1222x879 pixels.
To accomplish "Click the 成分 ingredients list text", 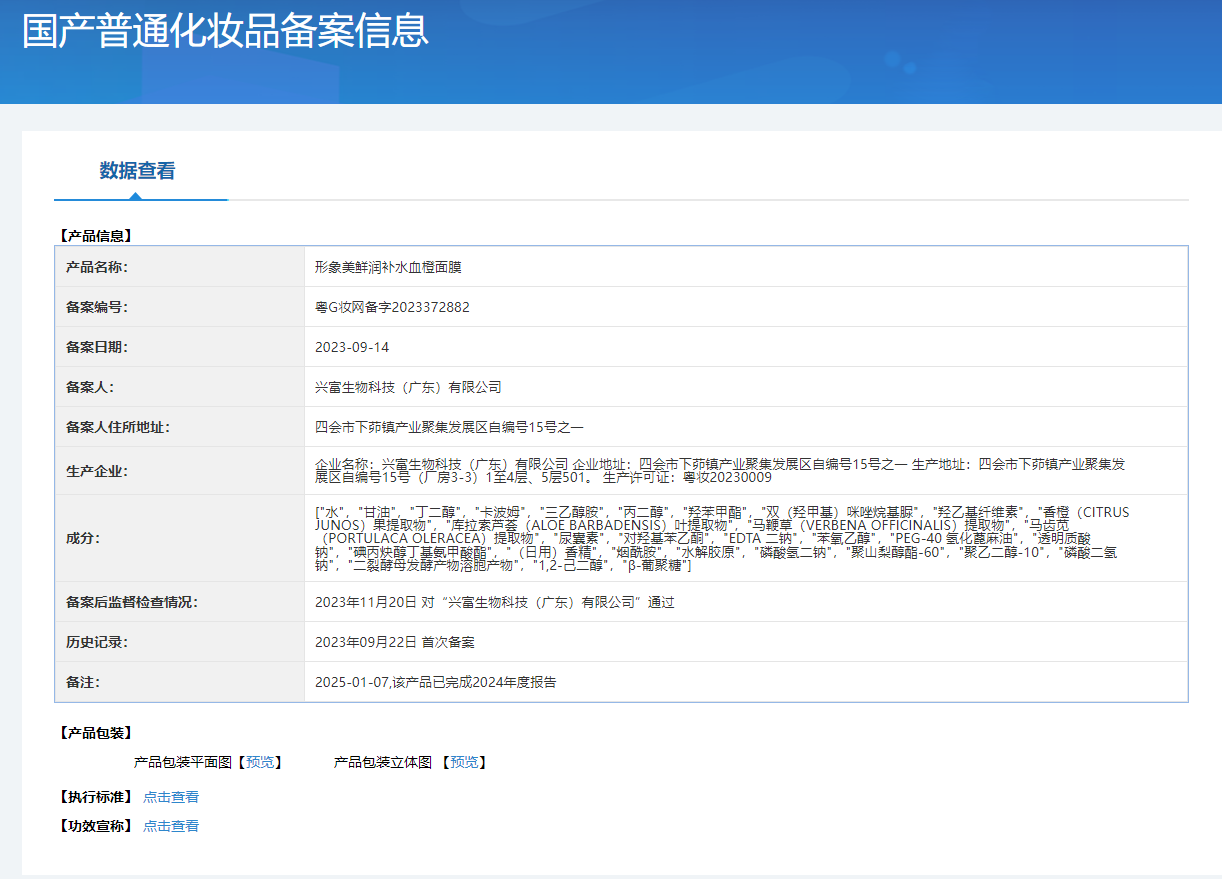I will (x=720, y=539).
